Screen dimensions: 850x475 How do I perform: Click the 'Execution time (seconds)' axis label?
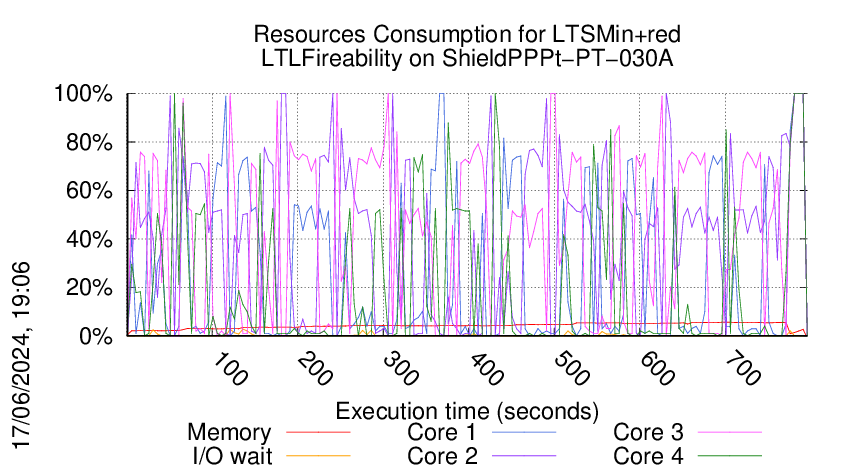point(467,412)
